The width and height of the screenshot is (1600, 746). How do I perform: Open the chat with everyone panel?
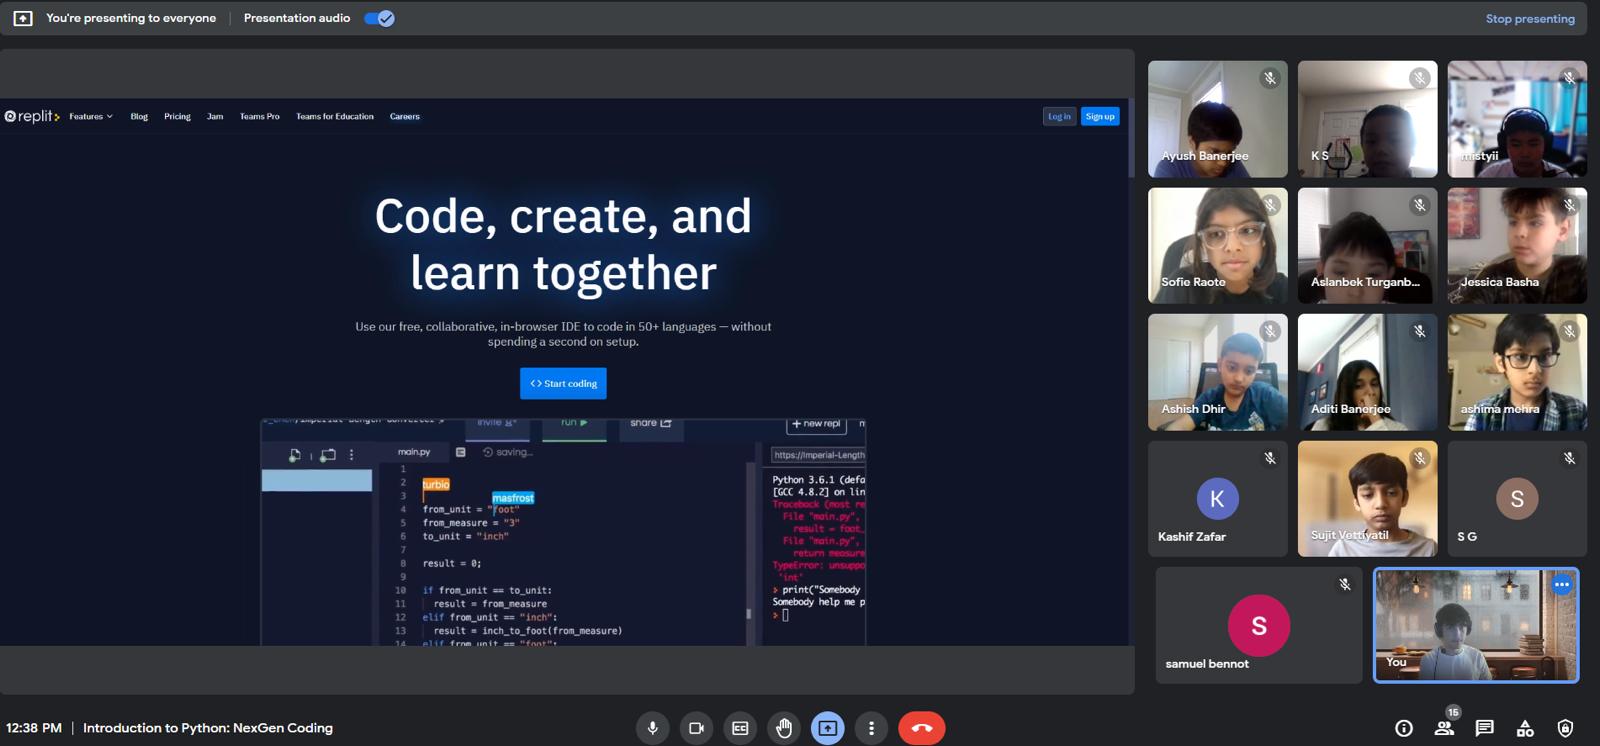pyautogui.click(x=1484, y=728)
